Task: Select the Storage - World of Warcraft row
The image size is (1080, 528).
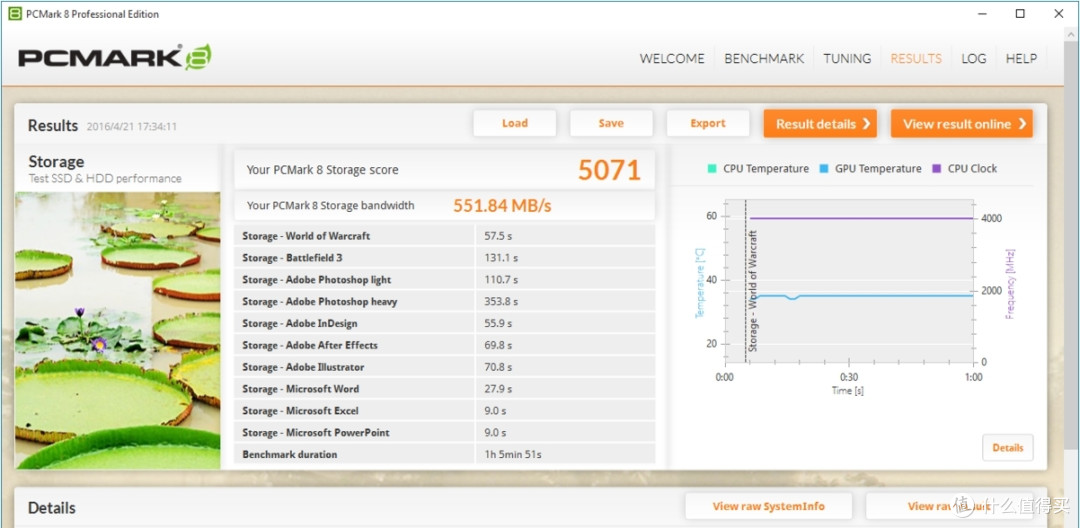Action: coord(444,235)
